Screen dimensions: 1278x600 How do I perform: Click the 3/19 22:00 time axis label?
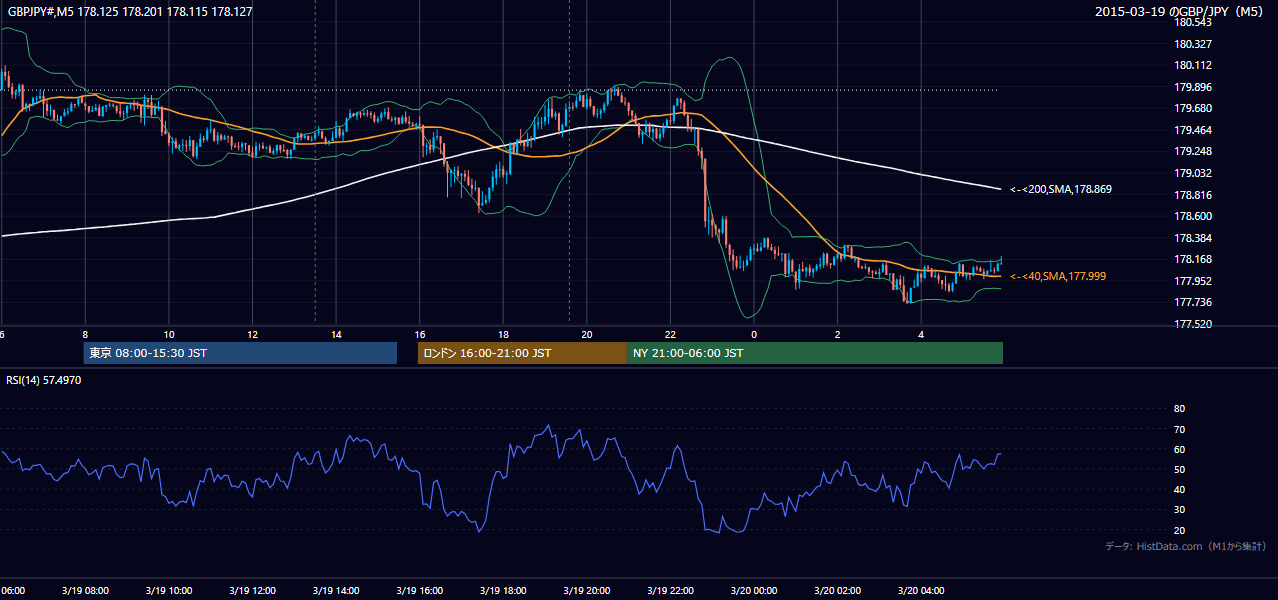(671, 591)
